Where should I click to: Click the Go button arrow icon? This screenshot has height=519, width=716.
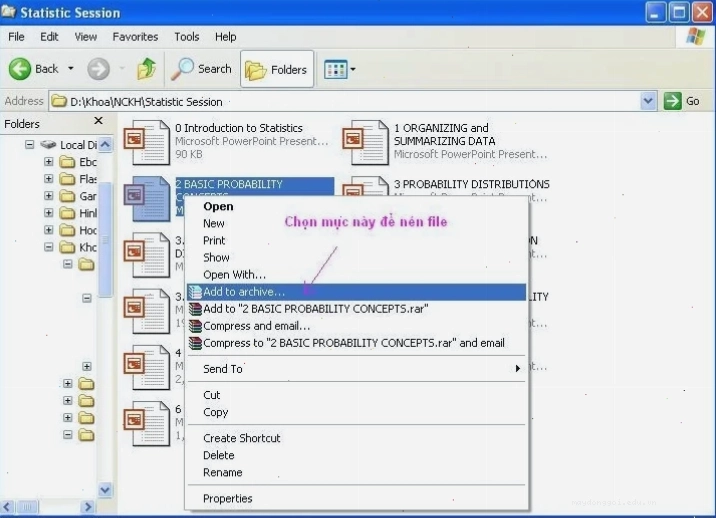(x=672, y=101)
